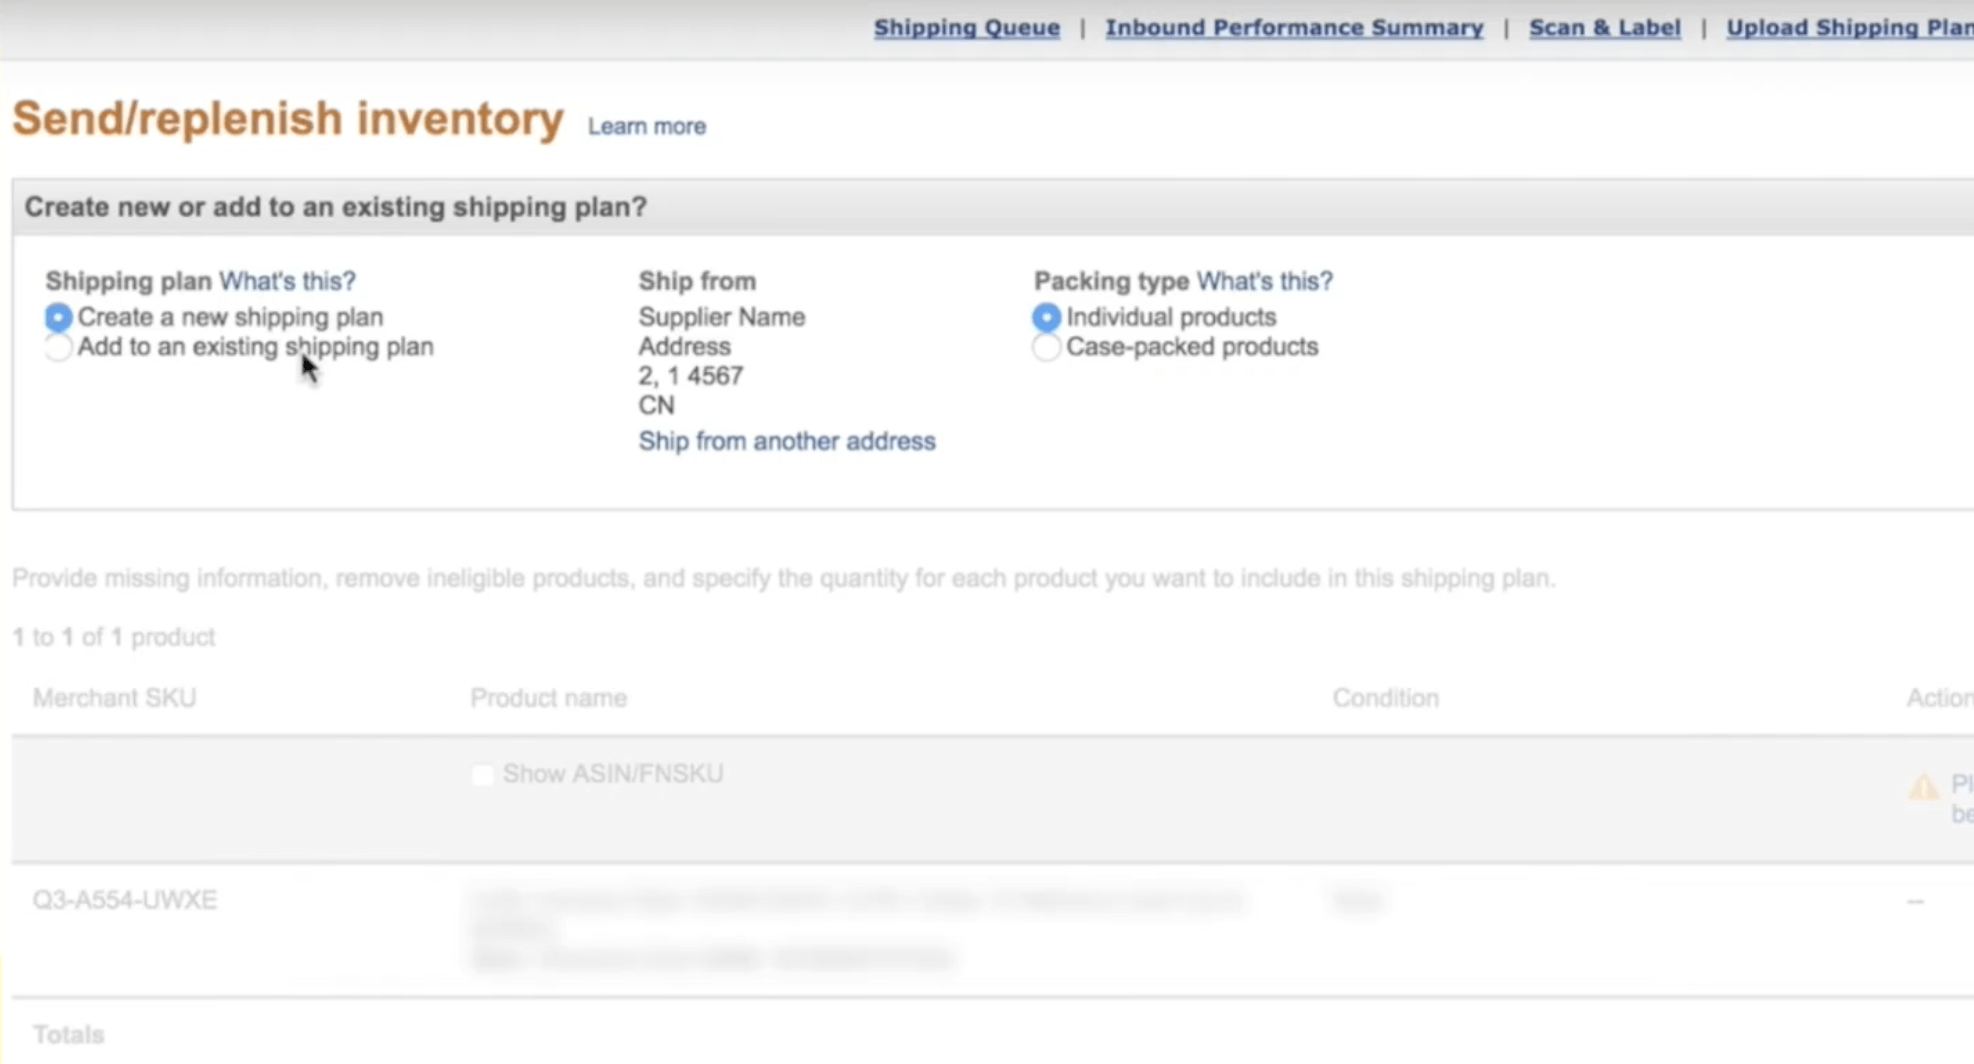Viewport: 1974px width, 1064px height.
Task: Go to Scan & Label
Action: pyautogui.click(x=1604, y=28)
